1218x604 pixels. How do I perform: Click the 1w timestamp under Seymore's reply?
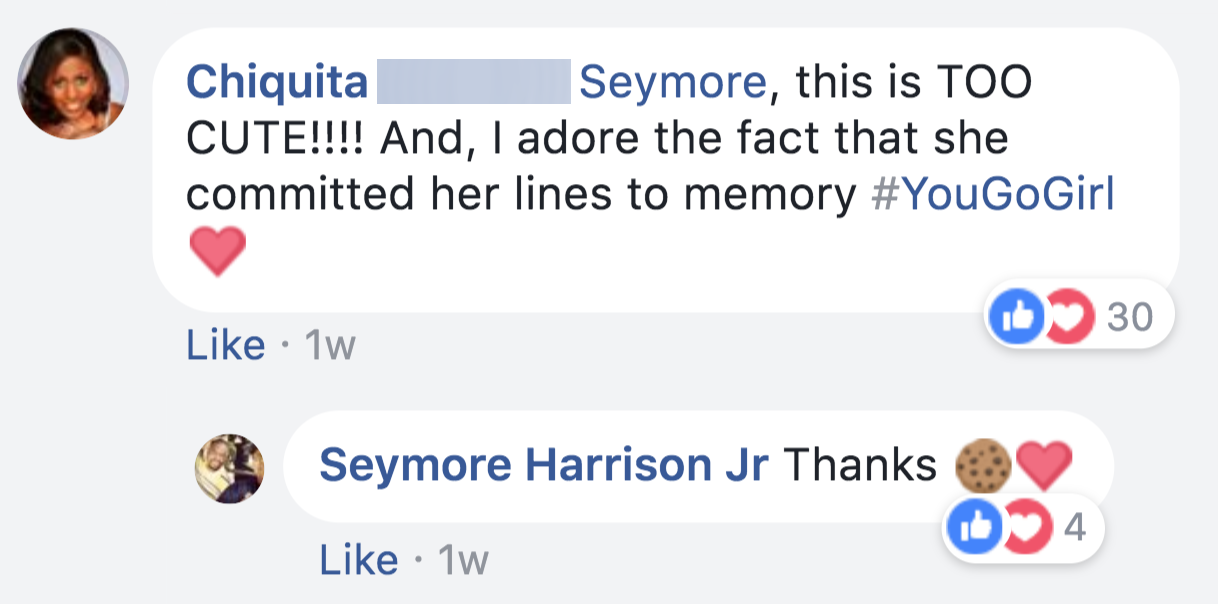(x=462, y=560)
